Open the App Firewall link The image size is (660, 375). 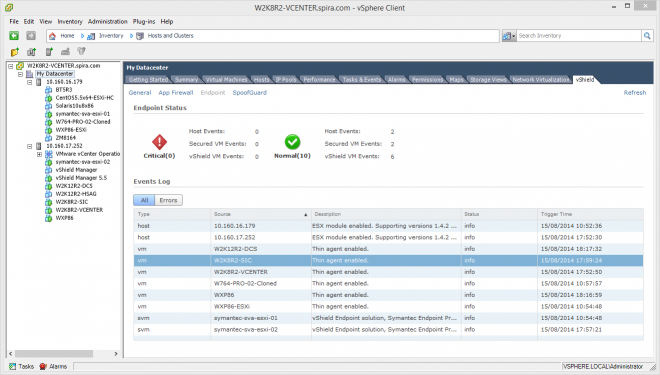pos(176,93)
